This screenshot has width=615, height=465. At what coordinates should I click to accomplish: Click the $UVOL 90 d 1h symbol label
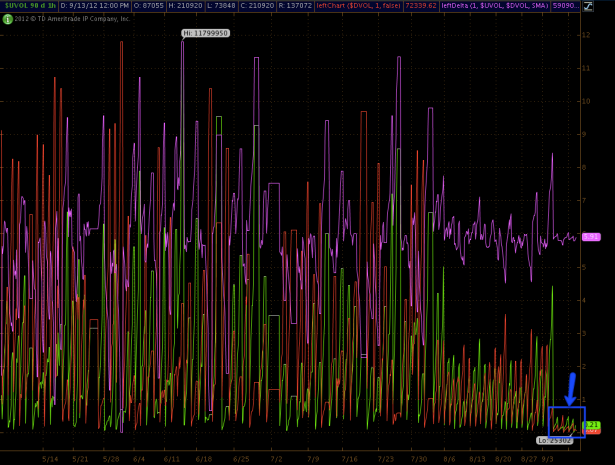pos(28,5)
